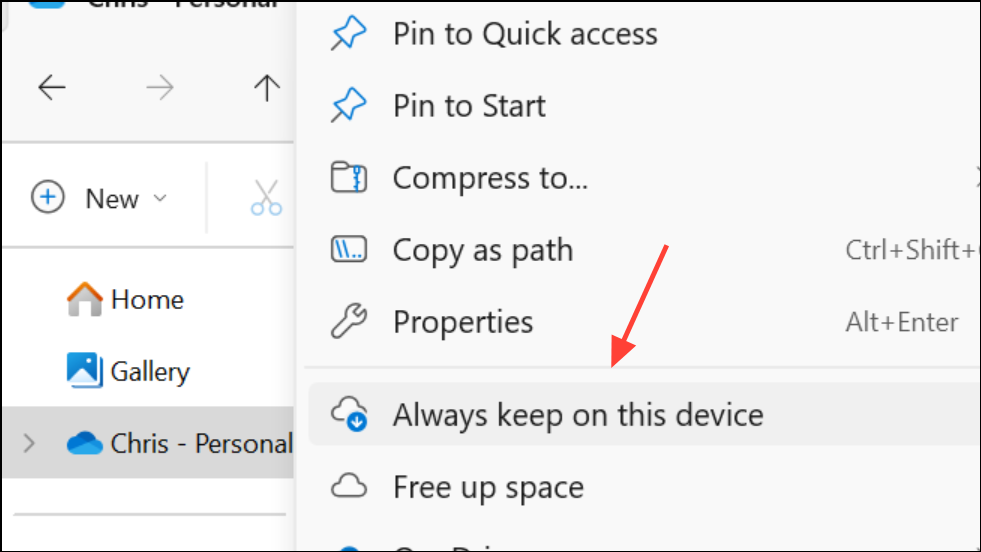Choose Free up space menu entry
Viewport: 981px width, 552px height.
point(644,486)
